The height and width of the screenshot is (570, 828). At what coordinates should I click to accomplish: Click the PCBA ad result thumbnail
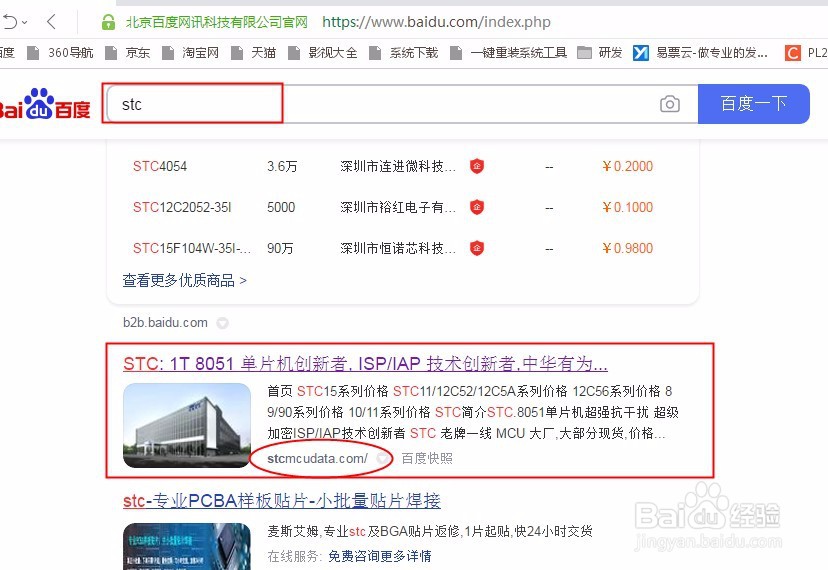coord(187,546)
